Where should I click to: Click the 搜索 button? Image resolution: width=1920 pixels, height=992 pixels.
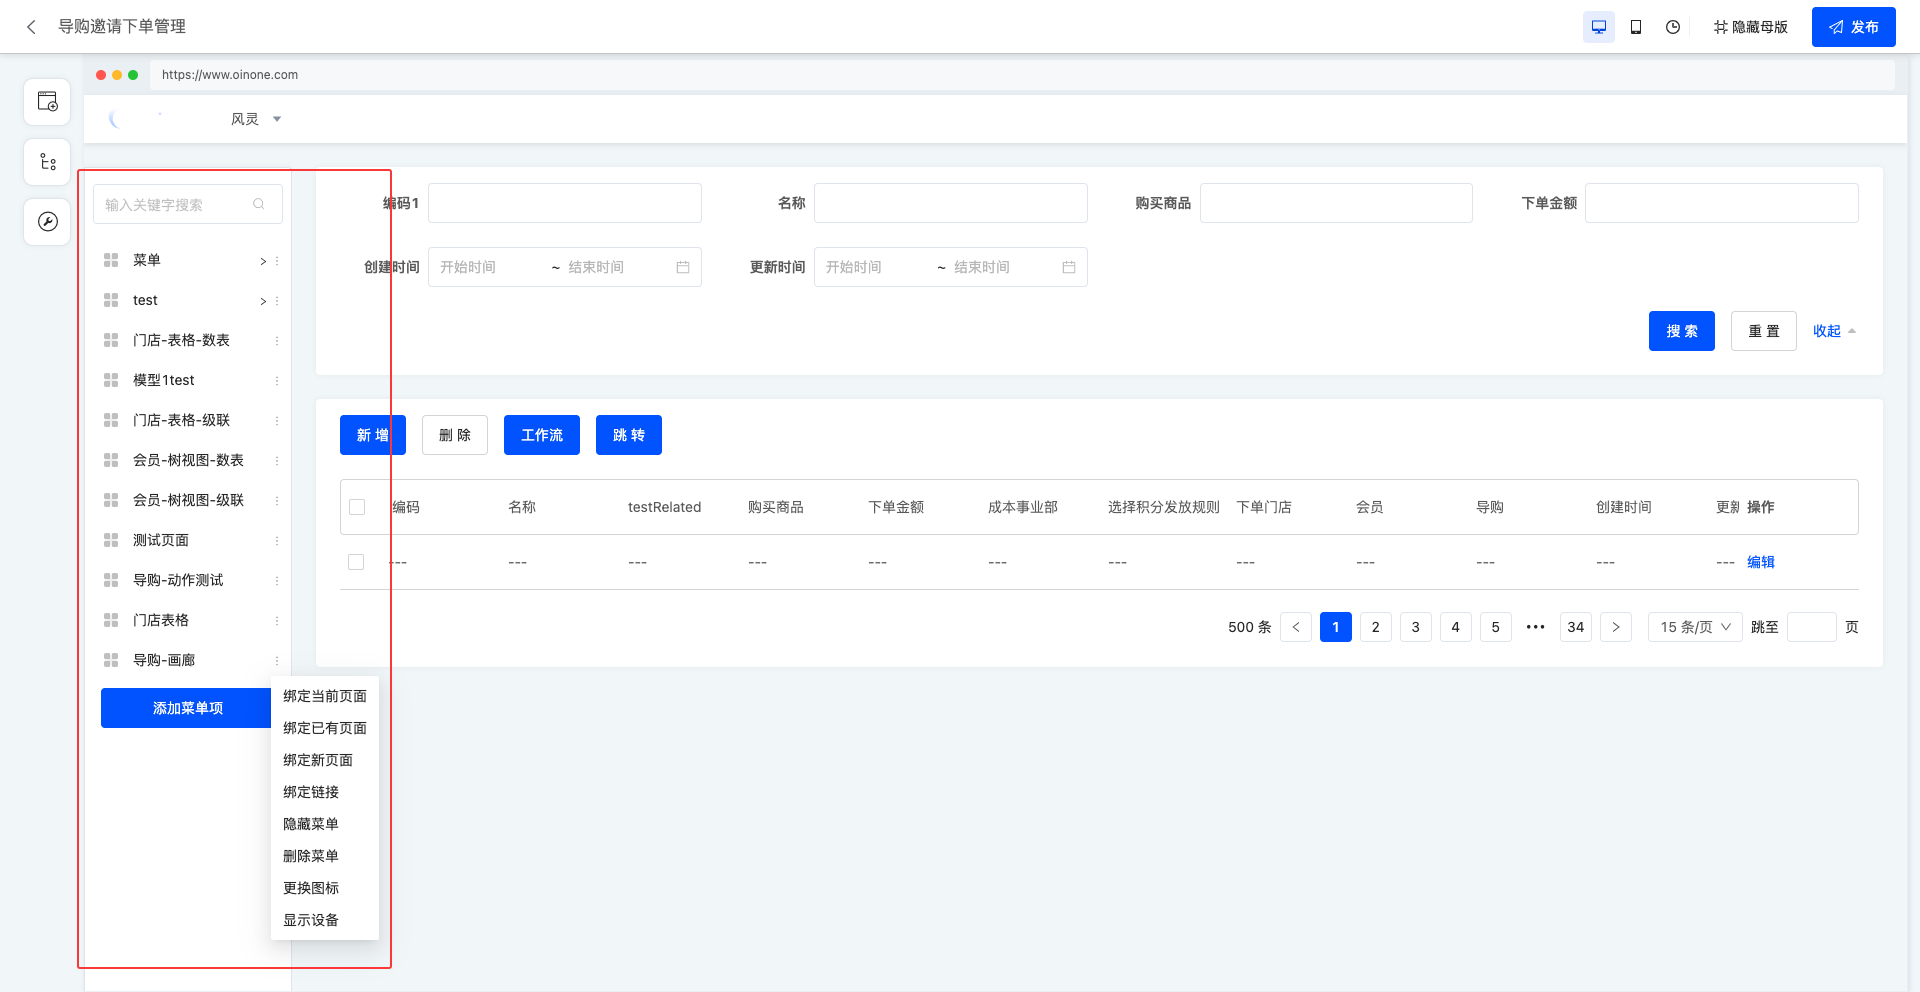[1681, 331]
